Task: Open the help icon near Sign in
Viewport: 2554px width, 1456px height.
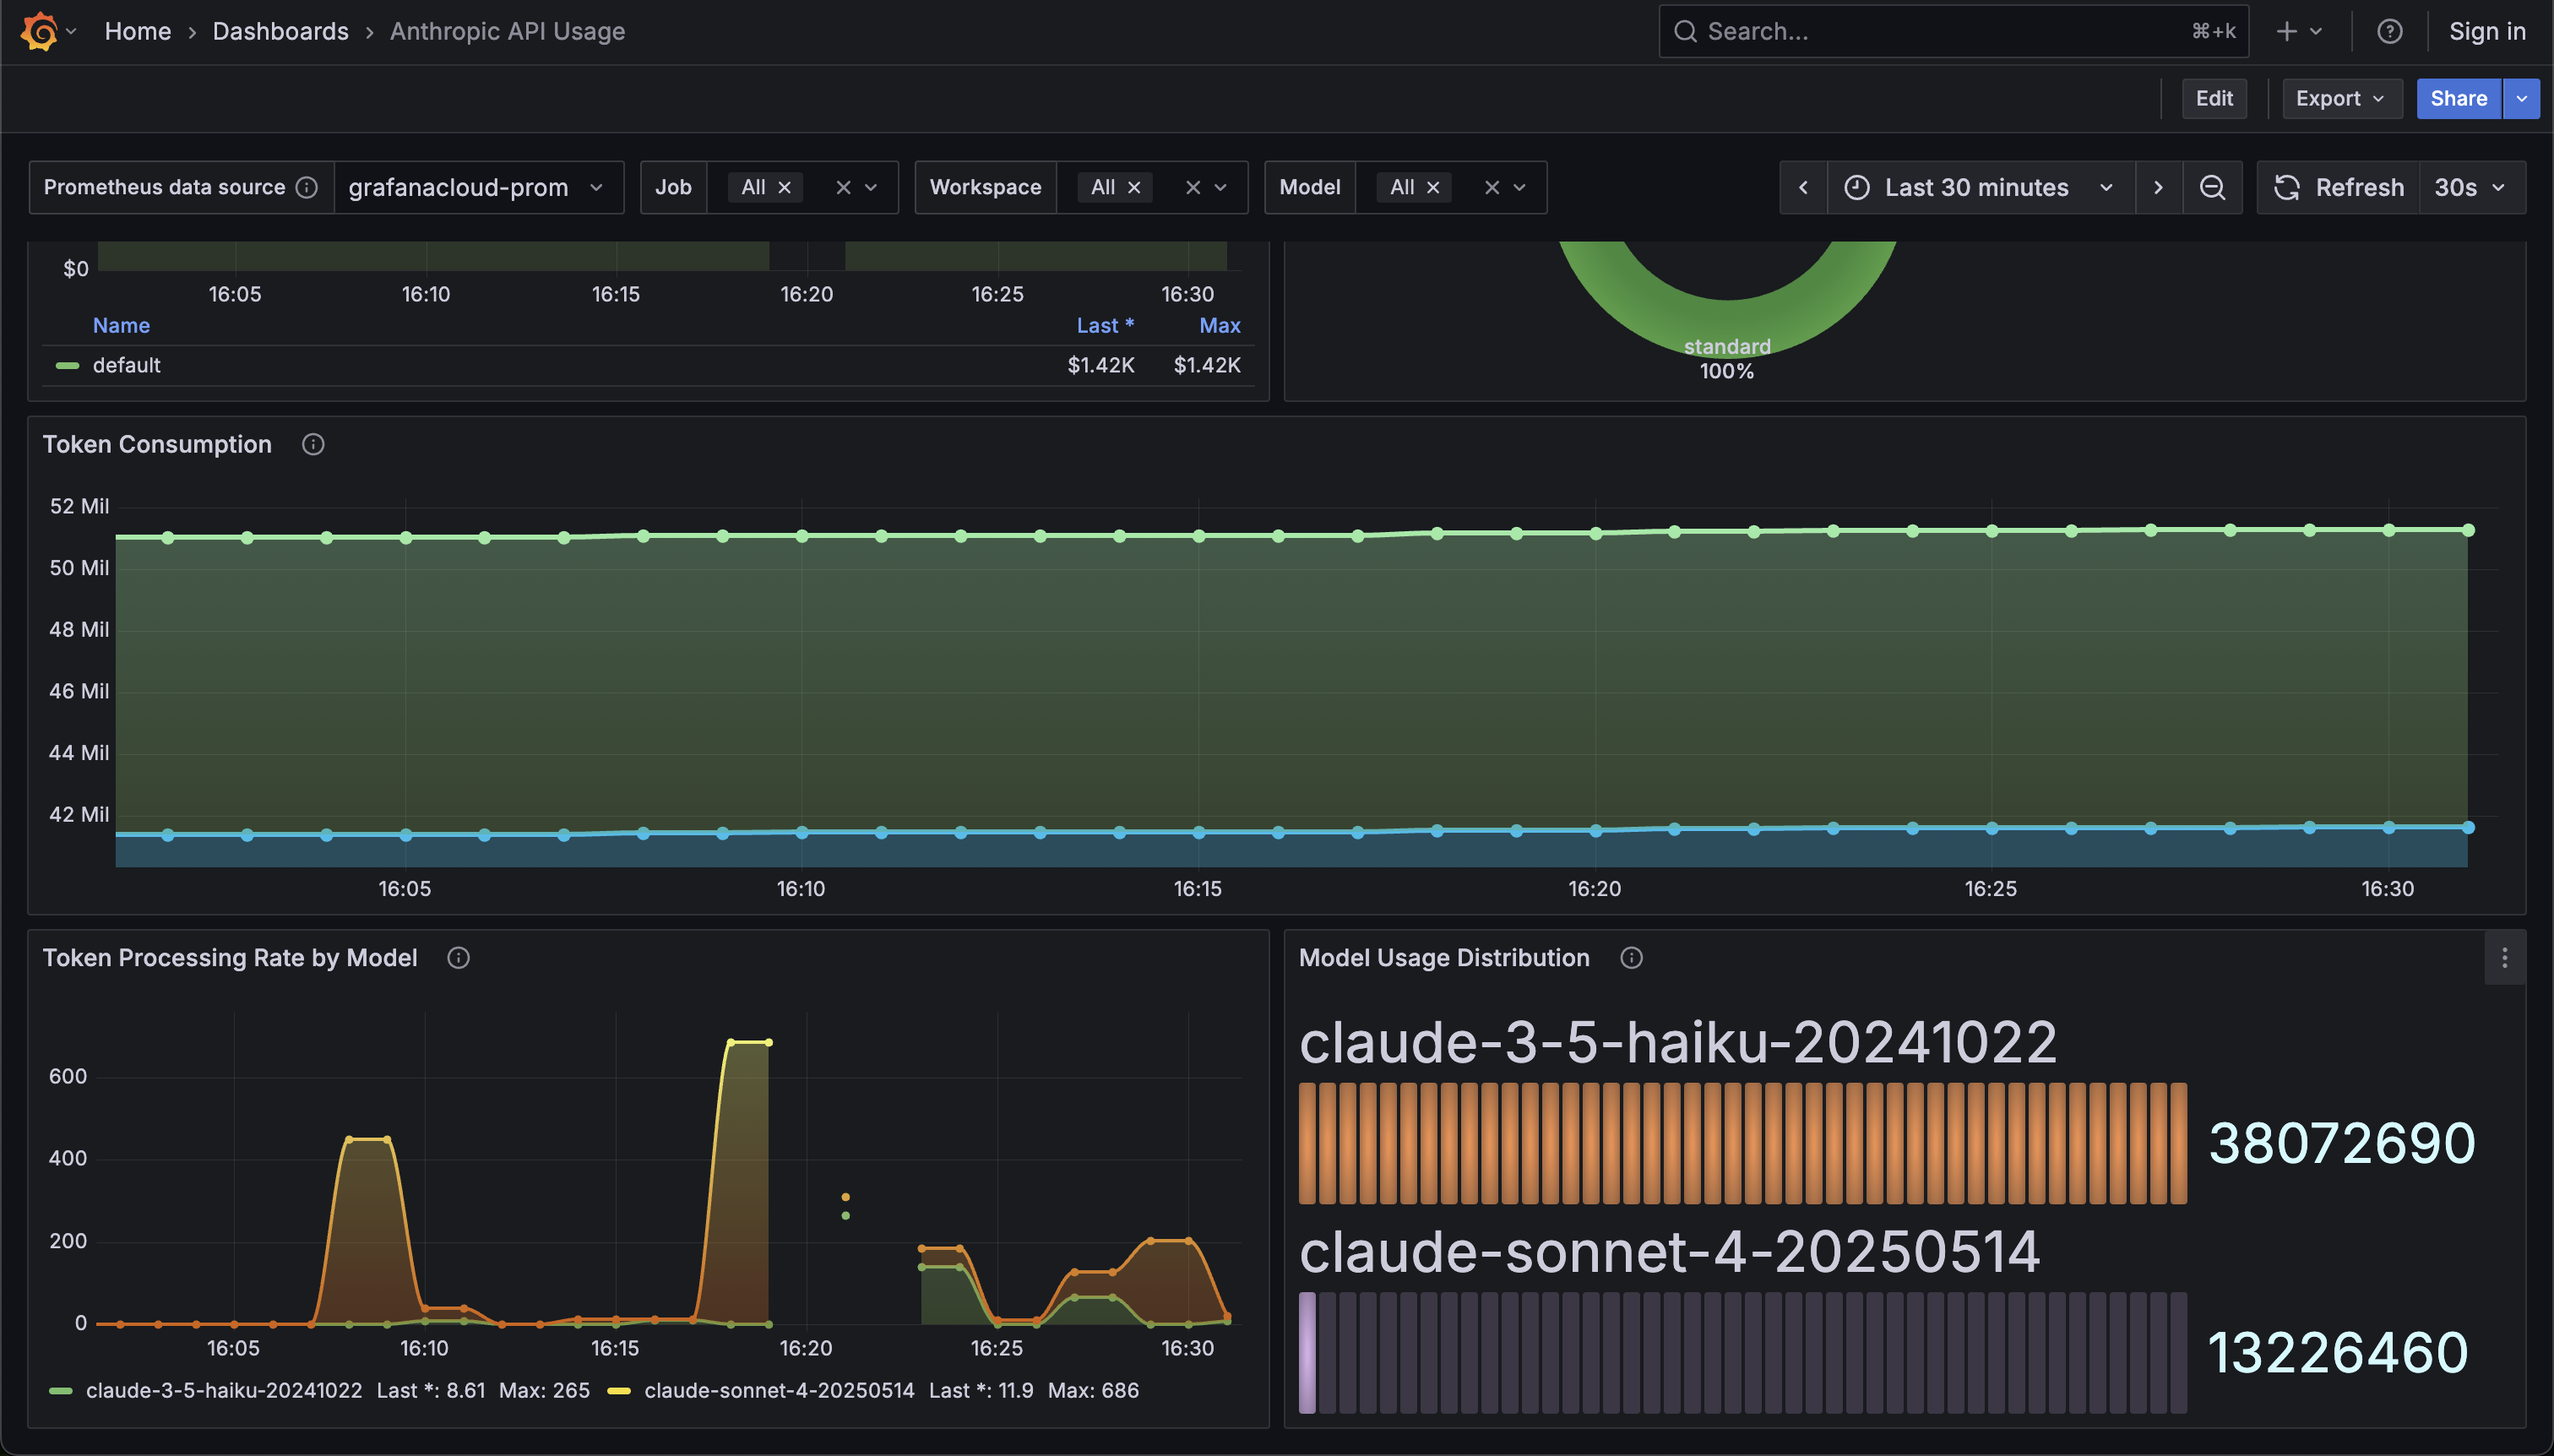Action: coord(2390,31)
